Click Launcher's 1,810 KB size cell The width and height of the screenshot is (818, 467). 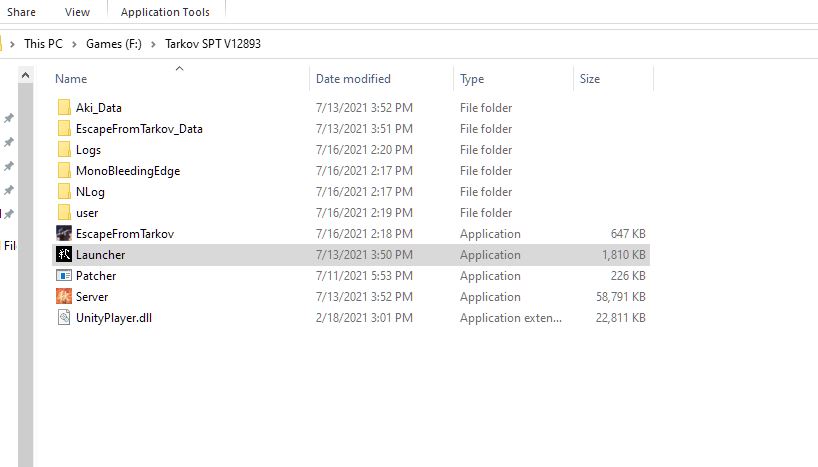click(x=623, y=255)
